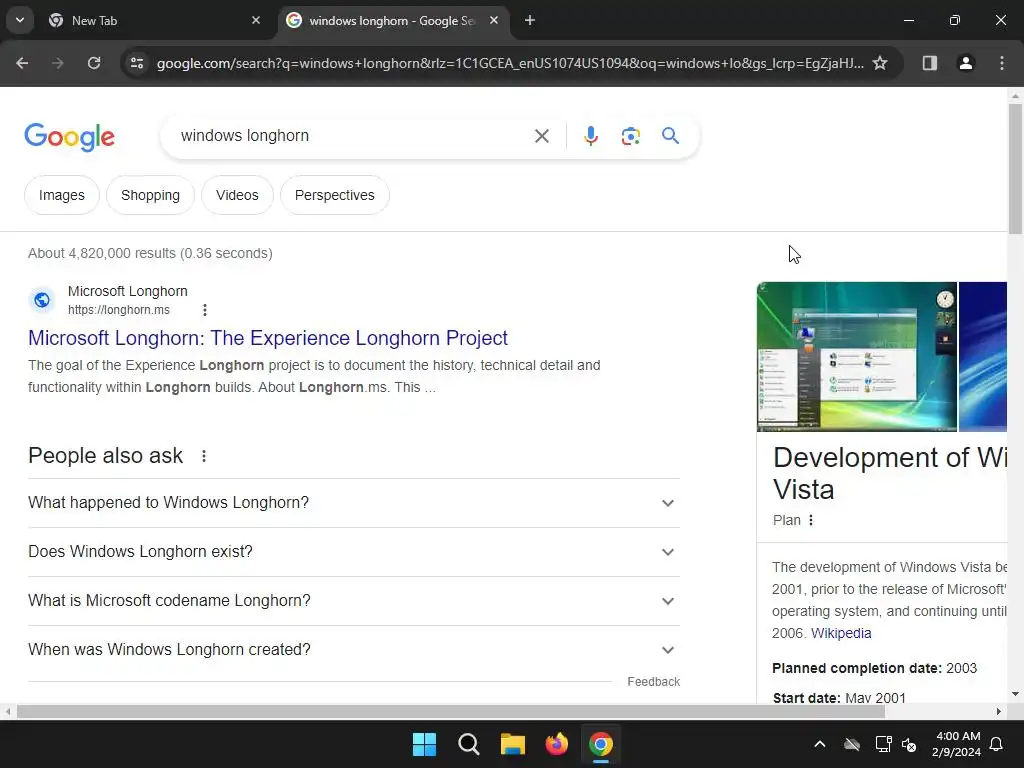The width and height of the screenshot is (1024, 768).
Task: Open the tab search dropdown arrow
Action: tap(20, 20)
